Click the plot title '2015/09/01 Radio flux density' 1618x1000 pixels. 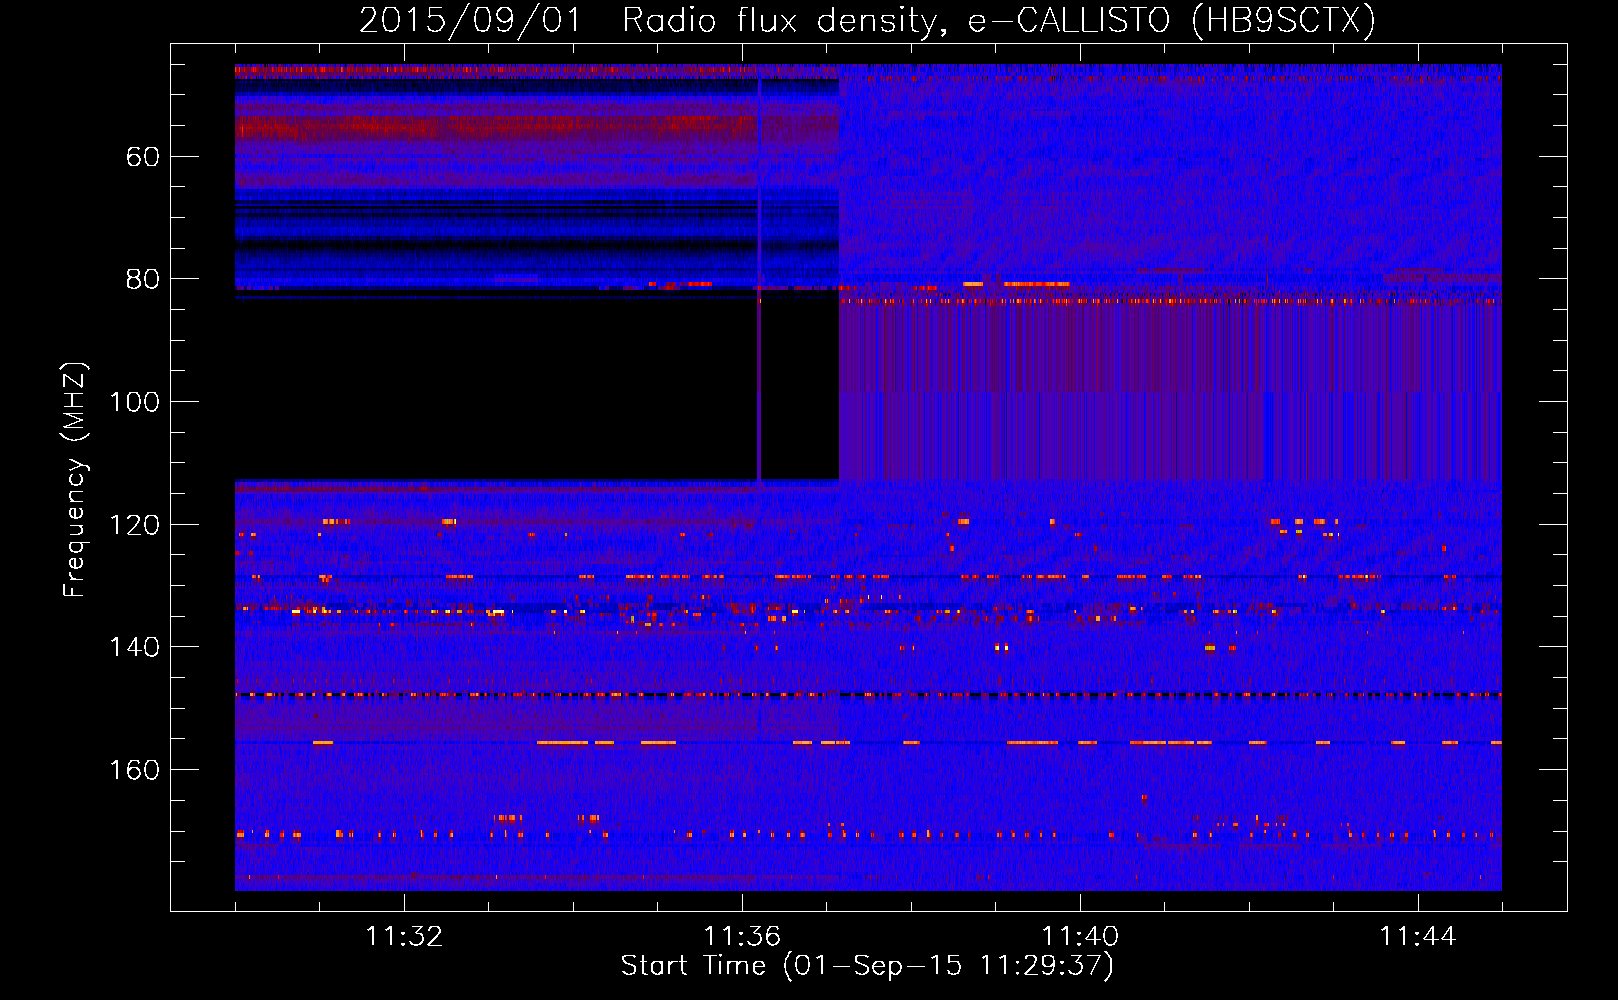(867, 20)
